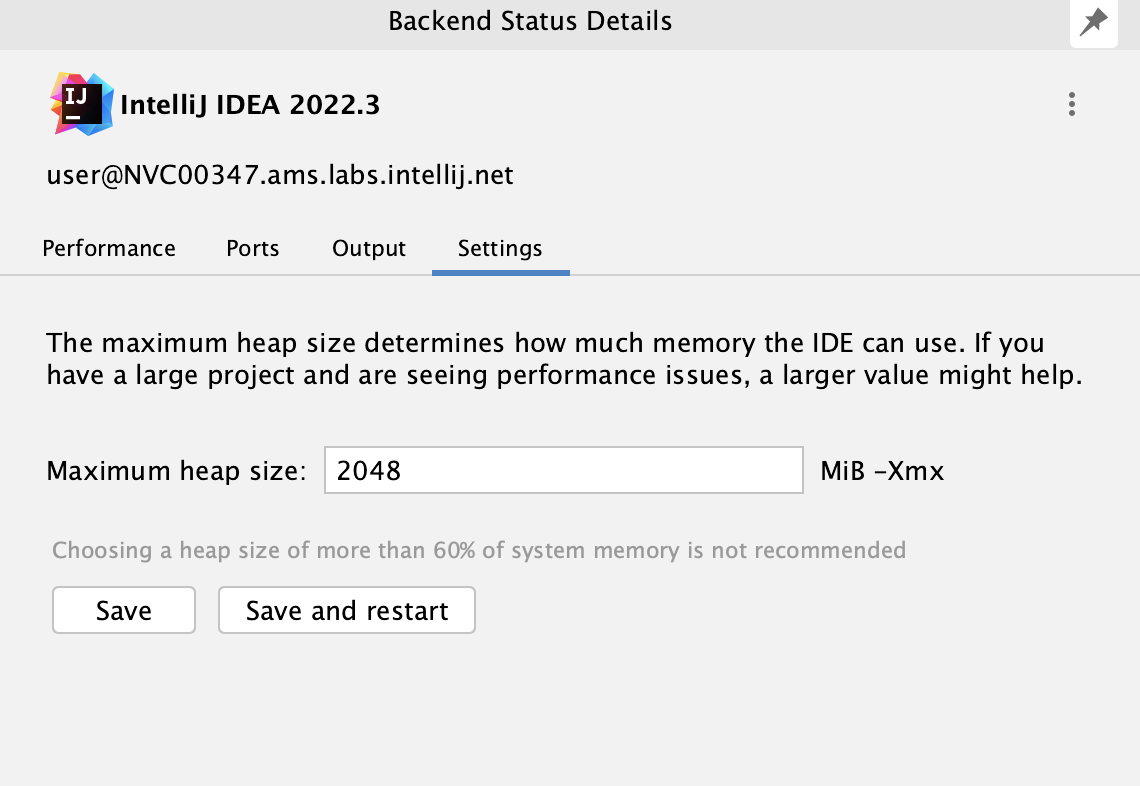Pin the Backend Status Details window
1140x786 pixels.
pos(1093,23)
